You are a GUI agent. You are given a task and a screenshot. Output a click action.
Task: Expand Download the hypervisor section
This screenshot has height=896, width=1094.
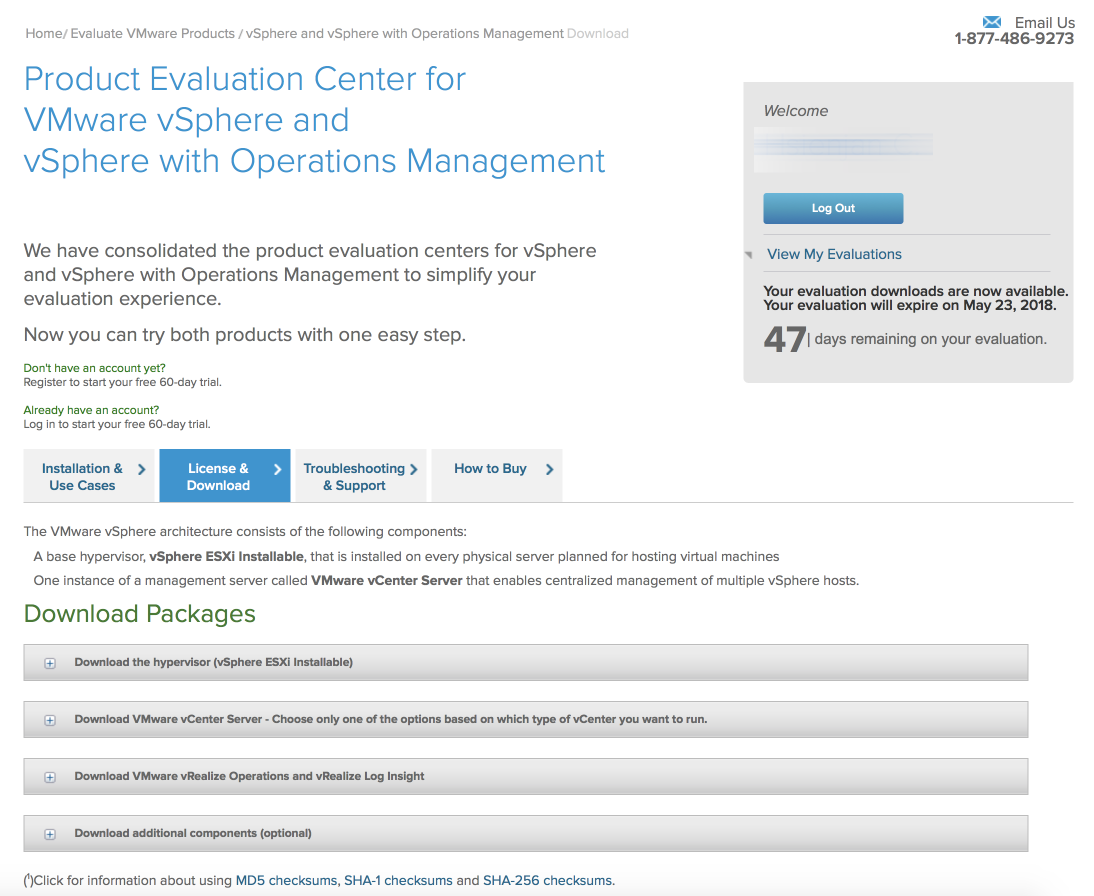213,662
